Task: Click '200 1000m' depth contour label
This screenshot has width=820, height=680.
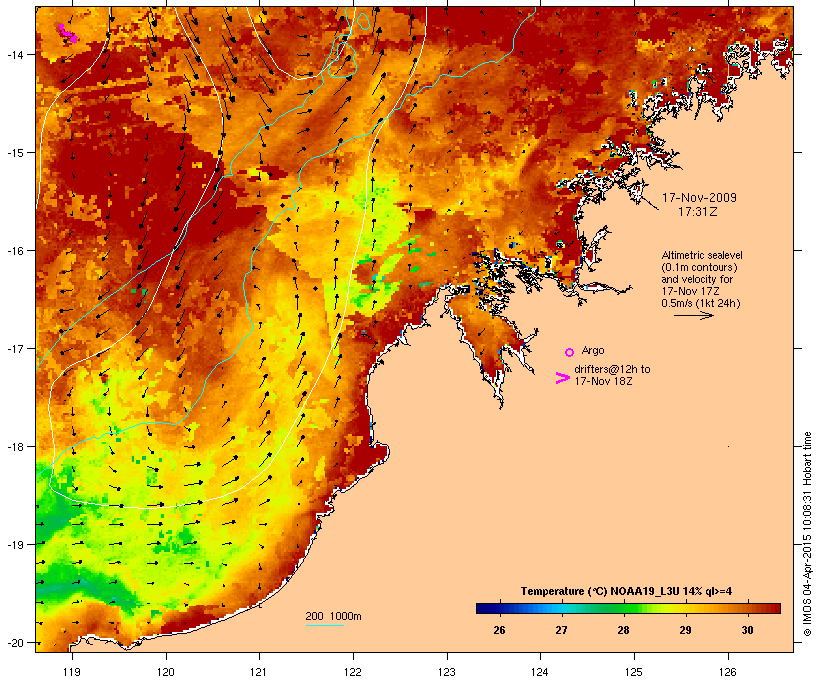Action: coord(333,616)
